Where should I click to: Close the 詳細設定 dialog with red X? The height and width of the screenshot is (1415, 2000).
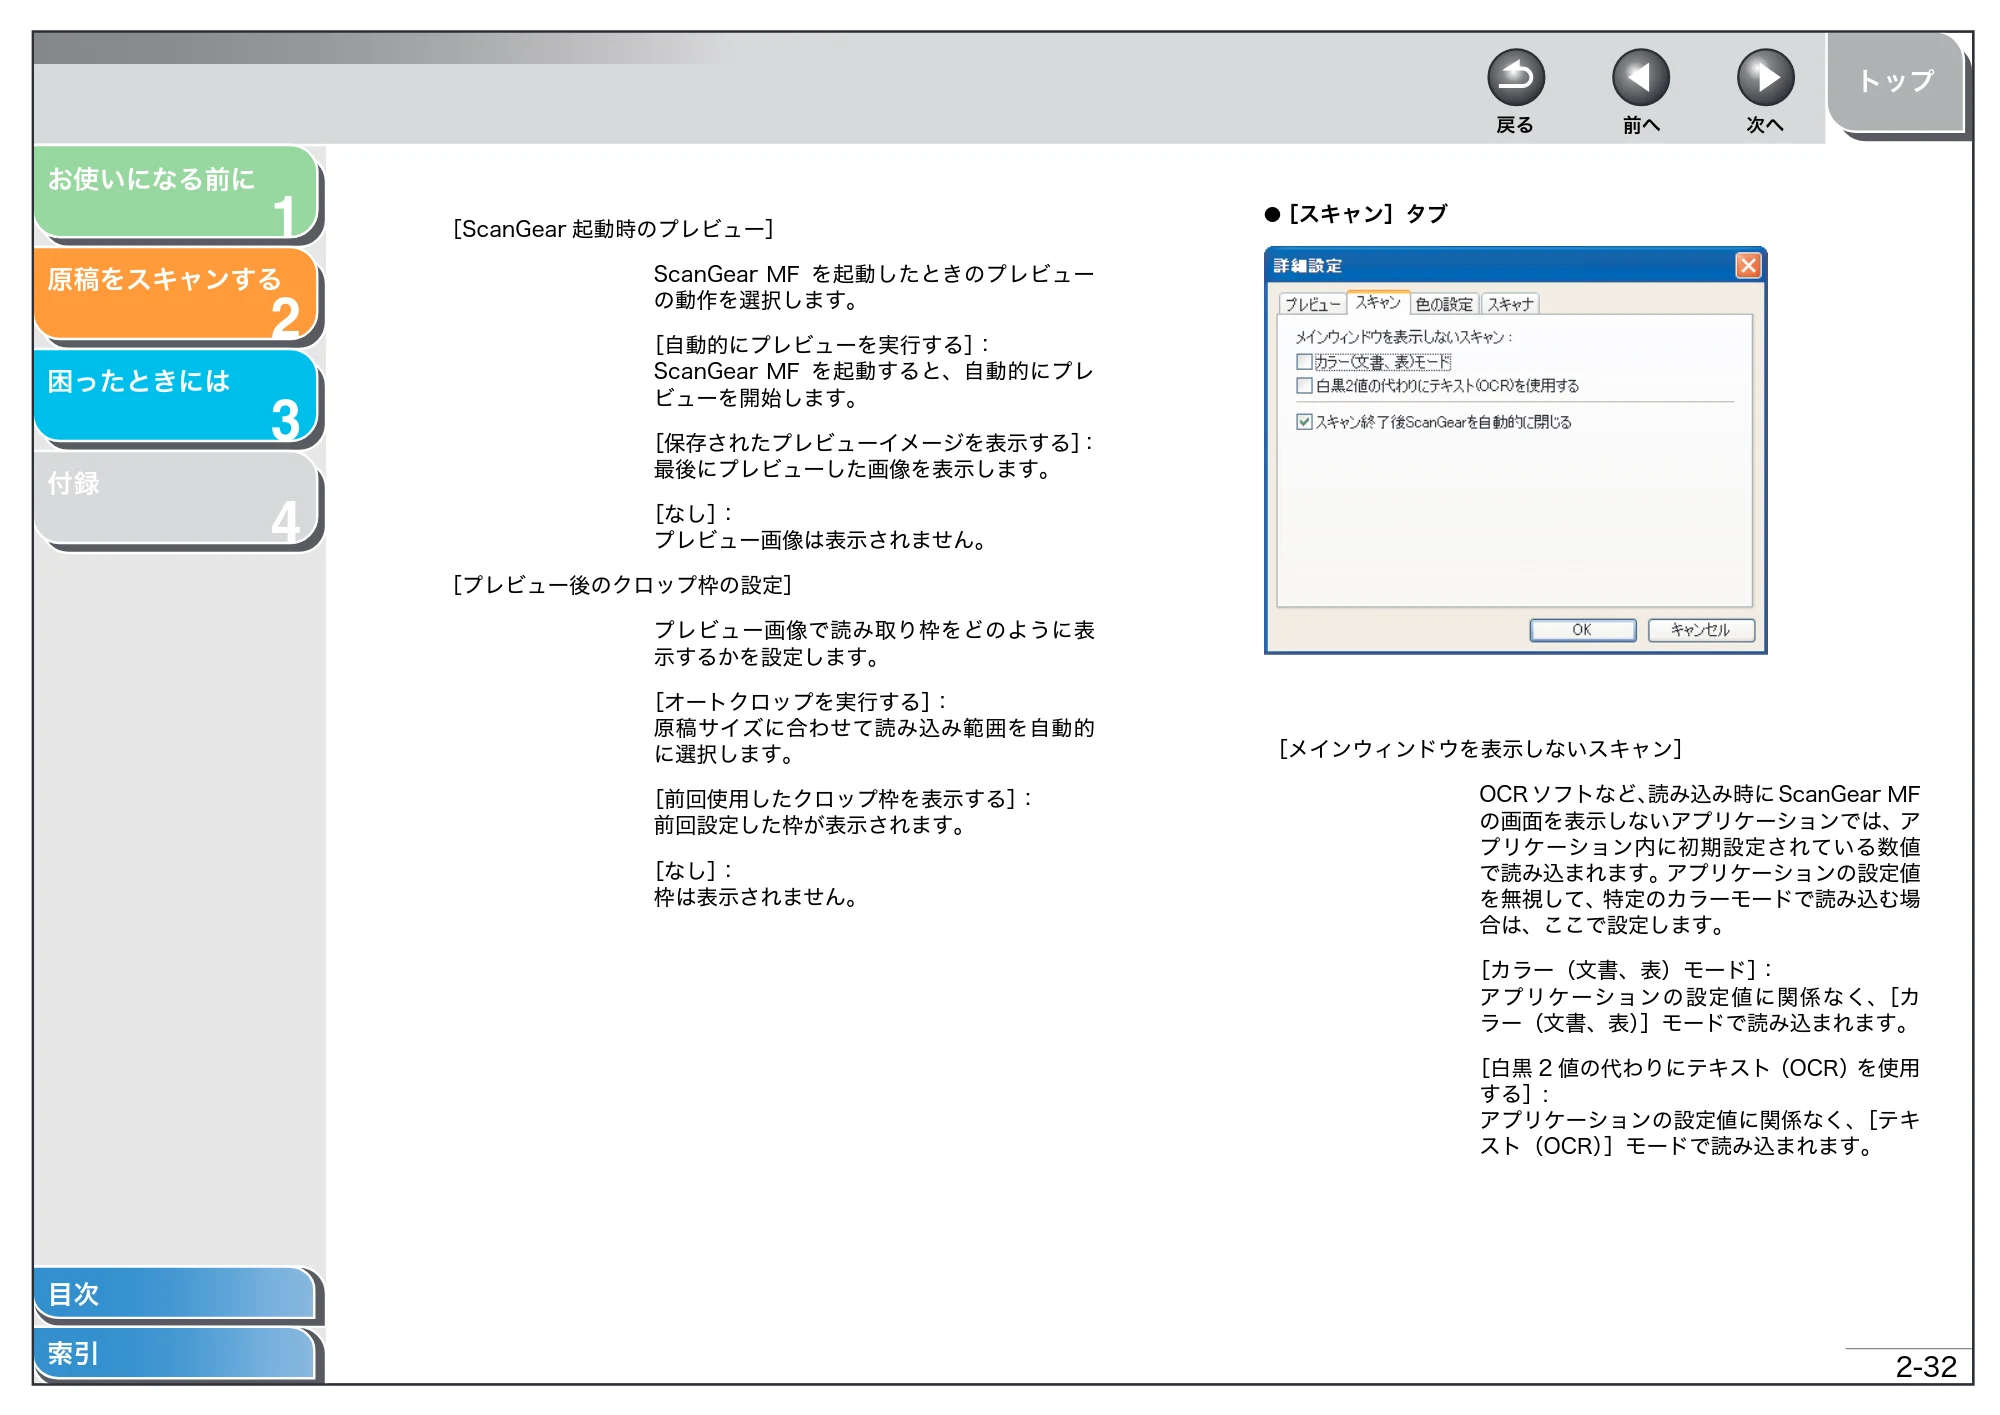tap(1747, 265)
